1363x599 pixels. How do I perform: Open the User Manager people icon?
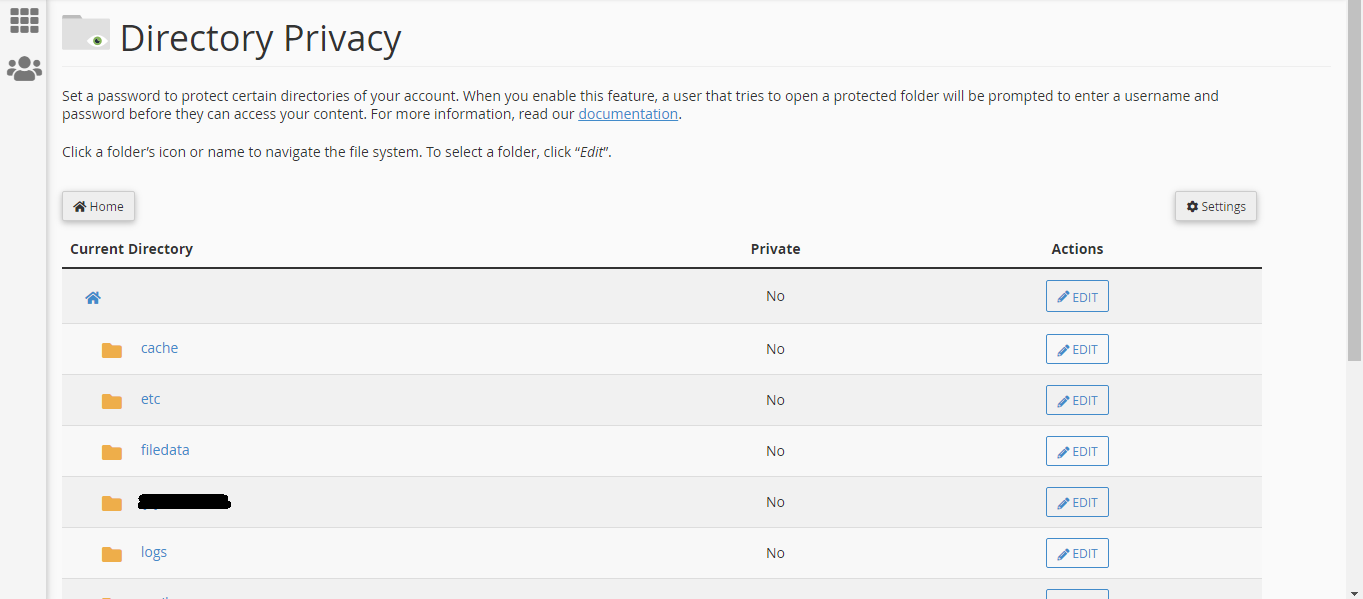(x=24, y=69)
